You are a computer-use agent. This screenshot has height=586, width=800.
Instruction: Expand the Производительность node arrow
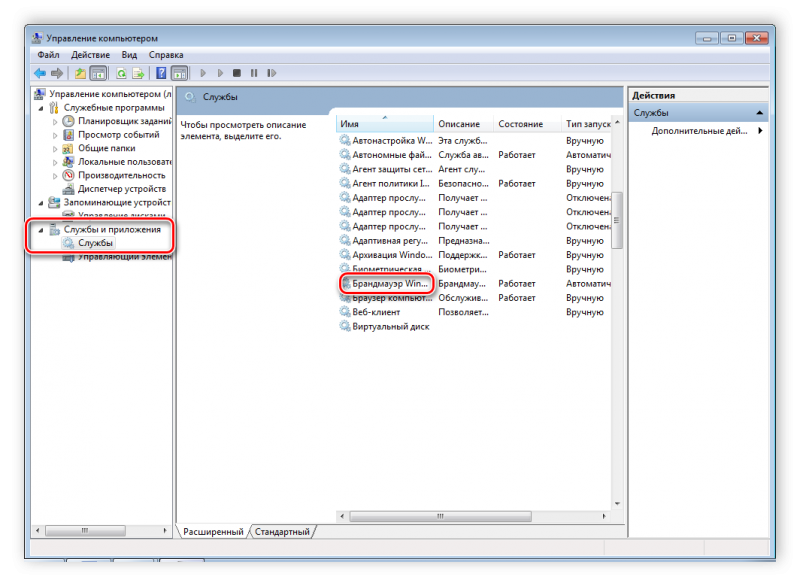pos(55,176)
